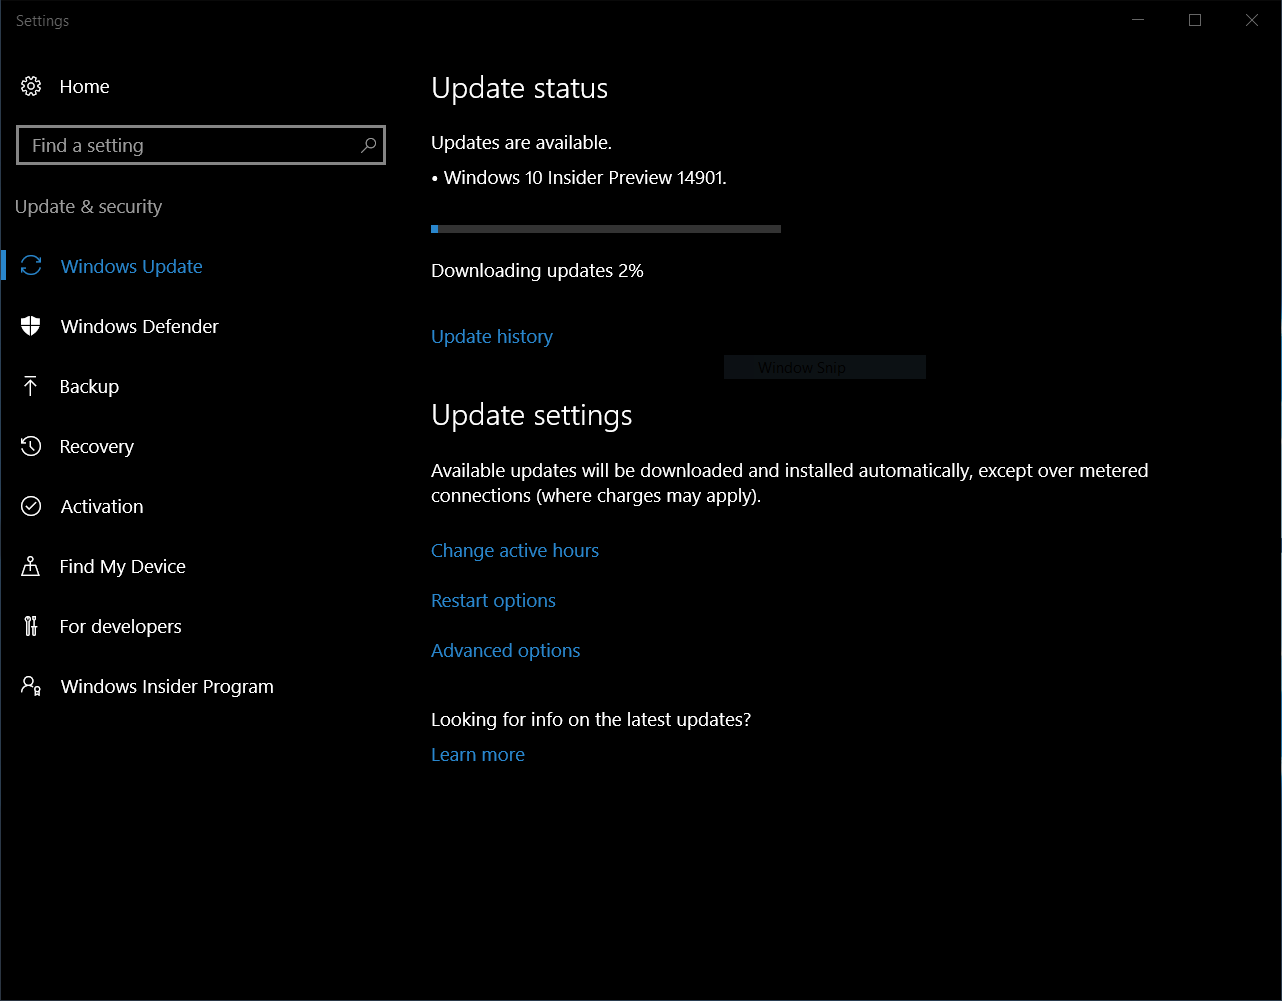Click Learn more about latest updates
Viewport: 1282px width, 1001px height.
[477, 755]
